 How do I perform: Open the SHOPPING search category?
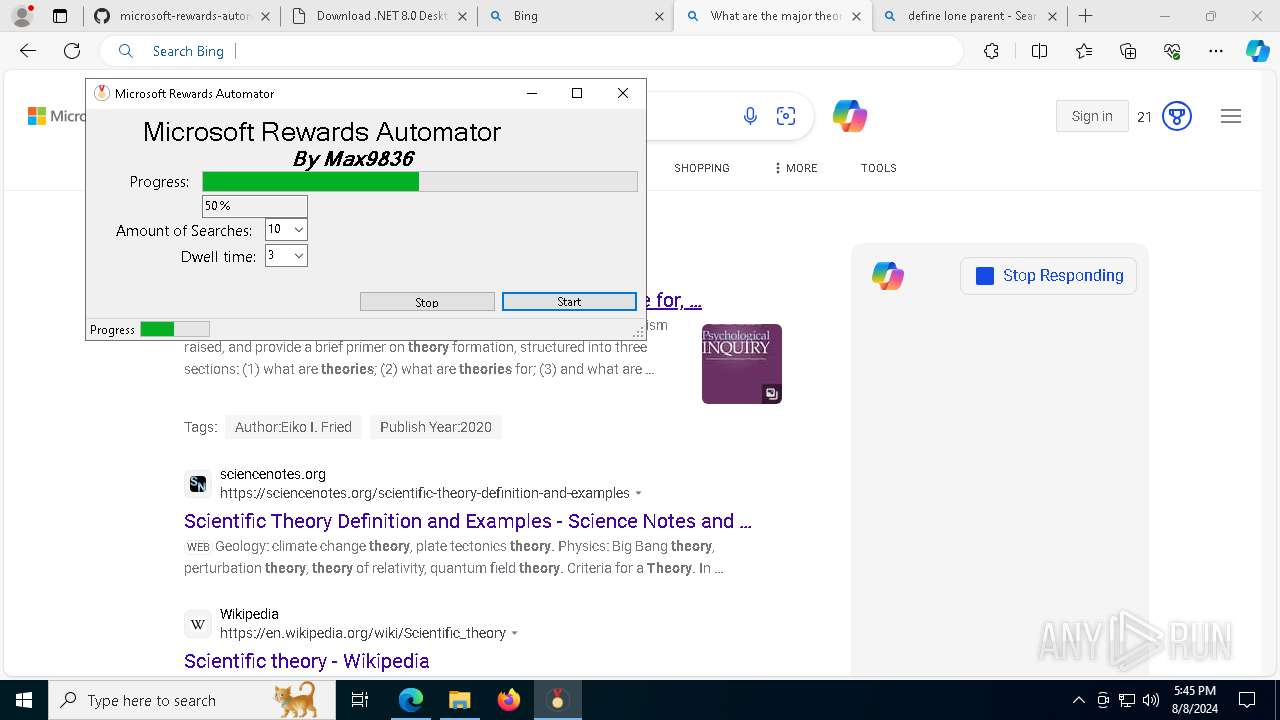(702, 168)
